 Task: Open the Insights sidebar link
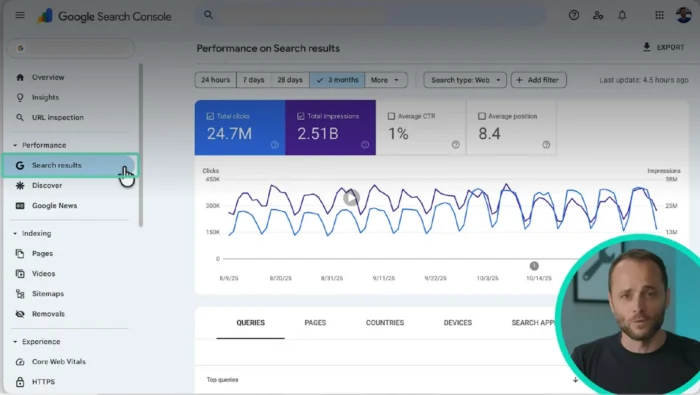click(x=45, y=97)
